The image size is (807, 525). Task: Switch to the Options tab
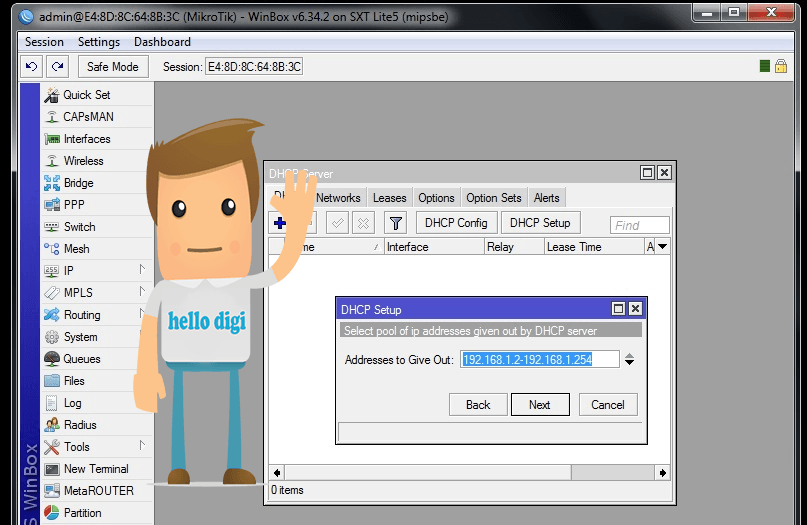[x=436, y=198]
